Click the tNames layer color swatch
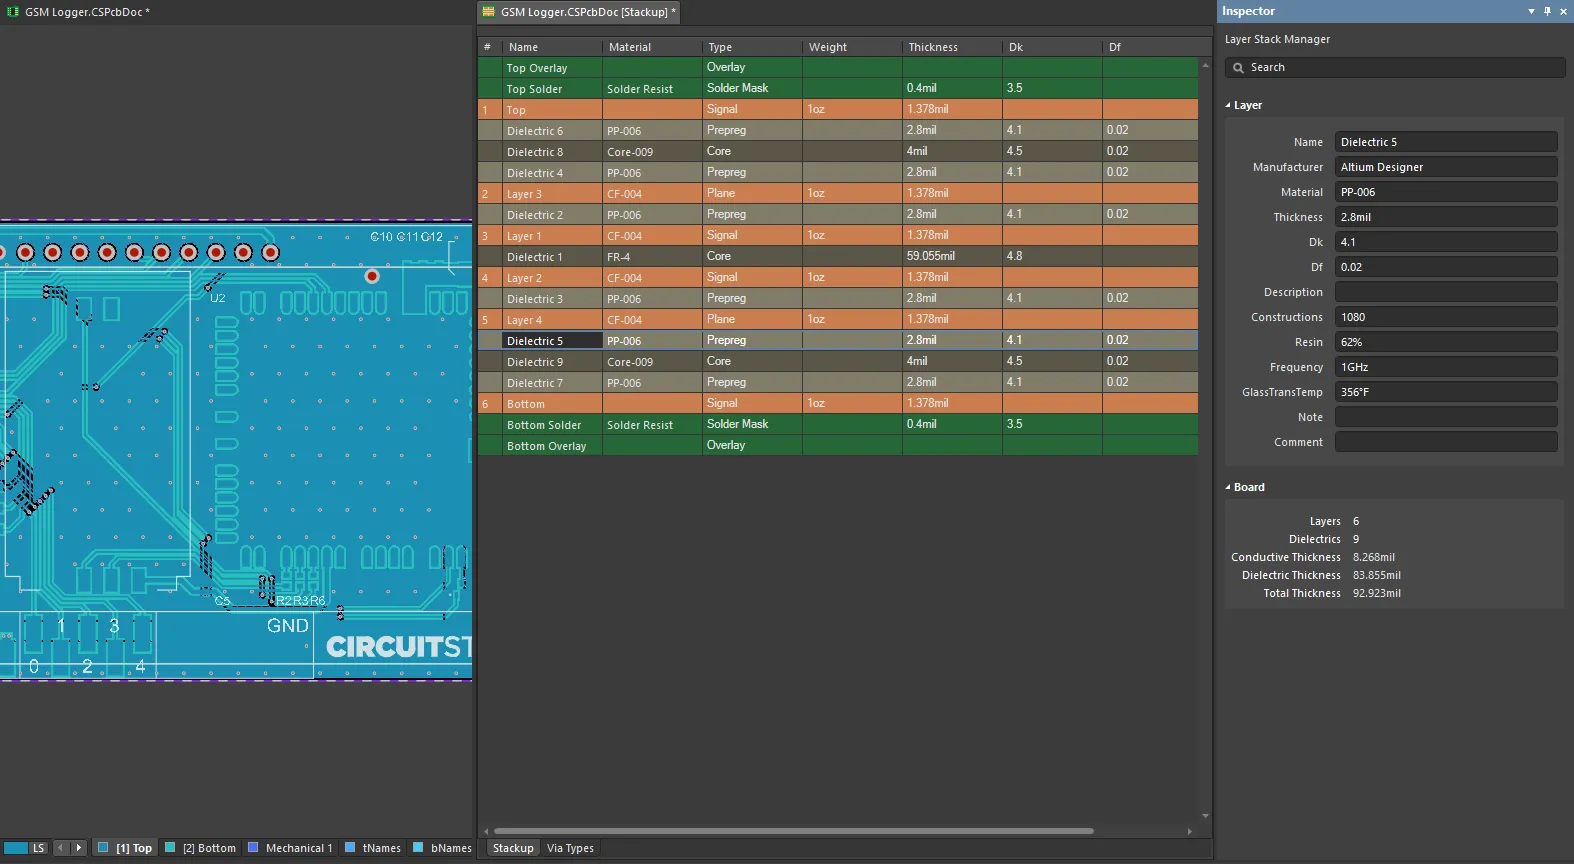Screen dimensions: 1574x864 [x=350, y=847]
